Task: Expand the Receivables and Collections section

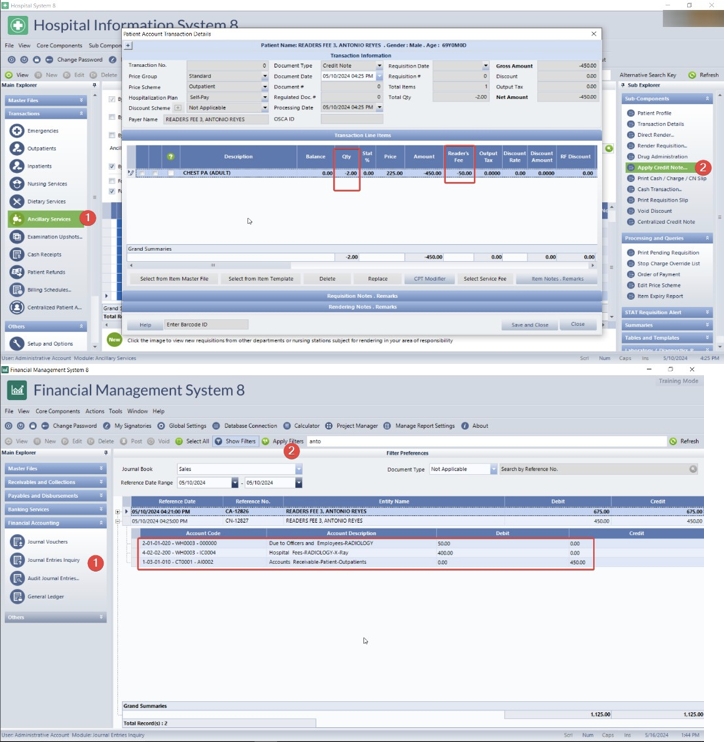Action: 50,481
